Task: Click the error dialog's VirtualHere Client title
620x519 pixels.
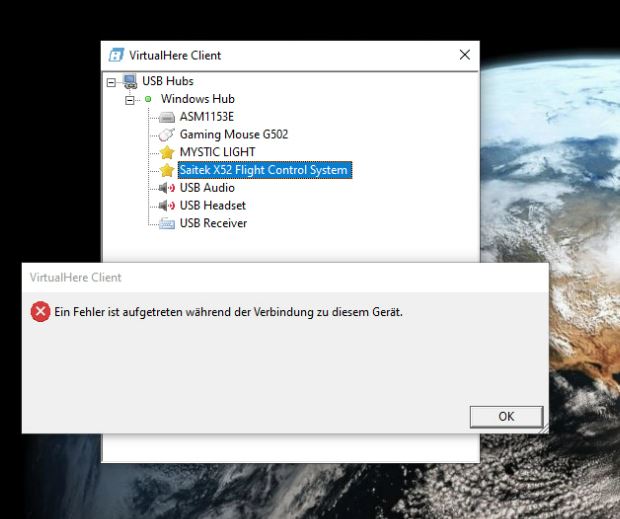Action: pyautogui.click(x=76, y=277)
